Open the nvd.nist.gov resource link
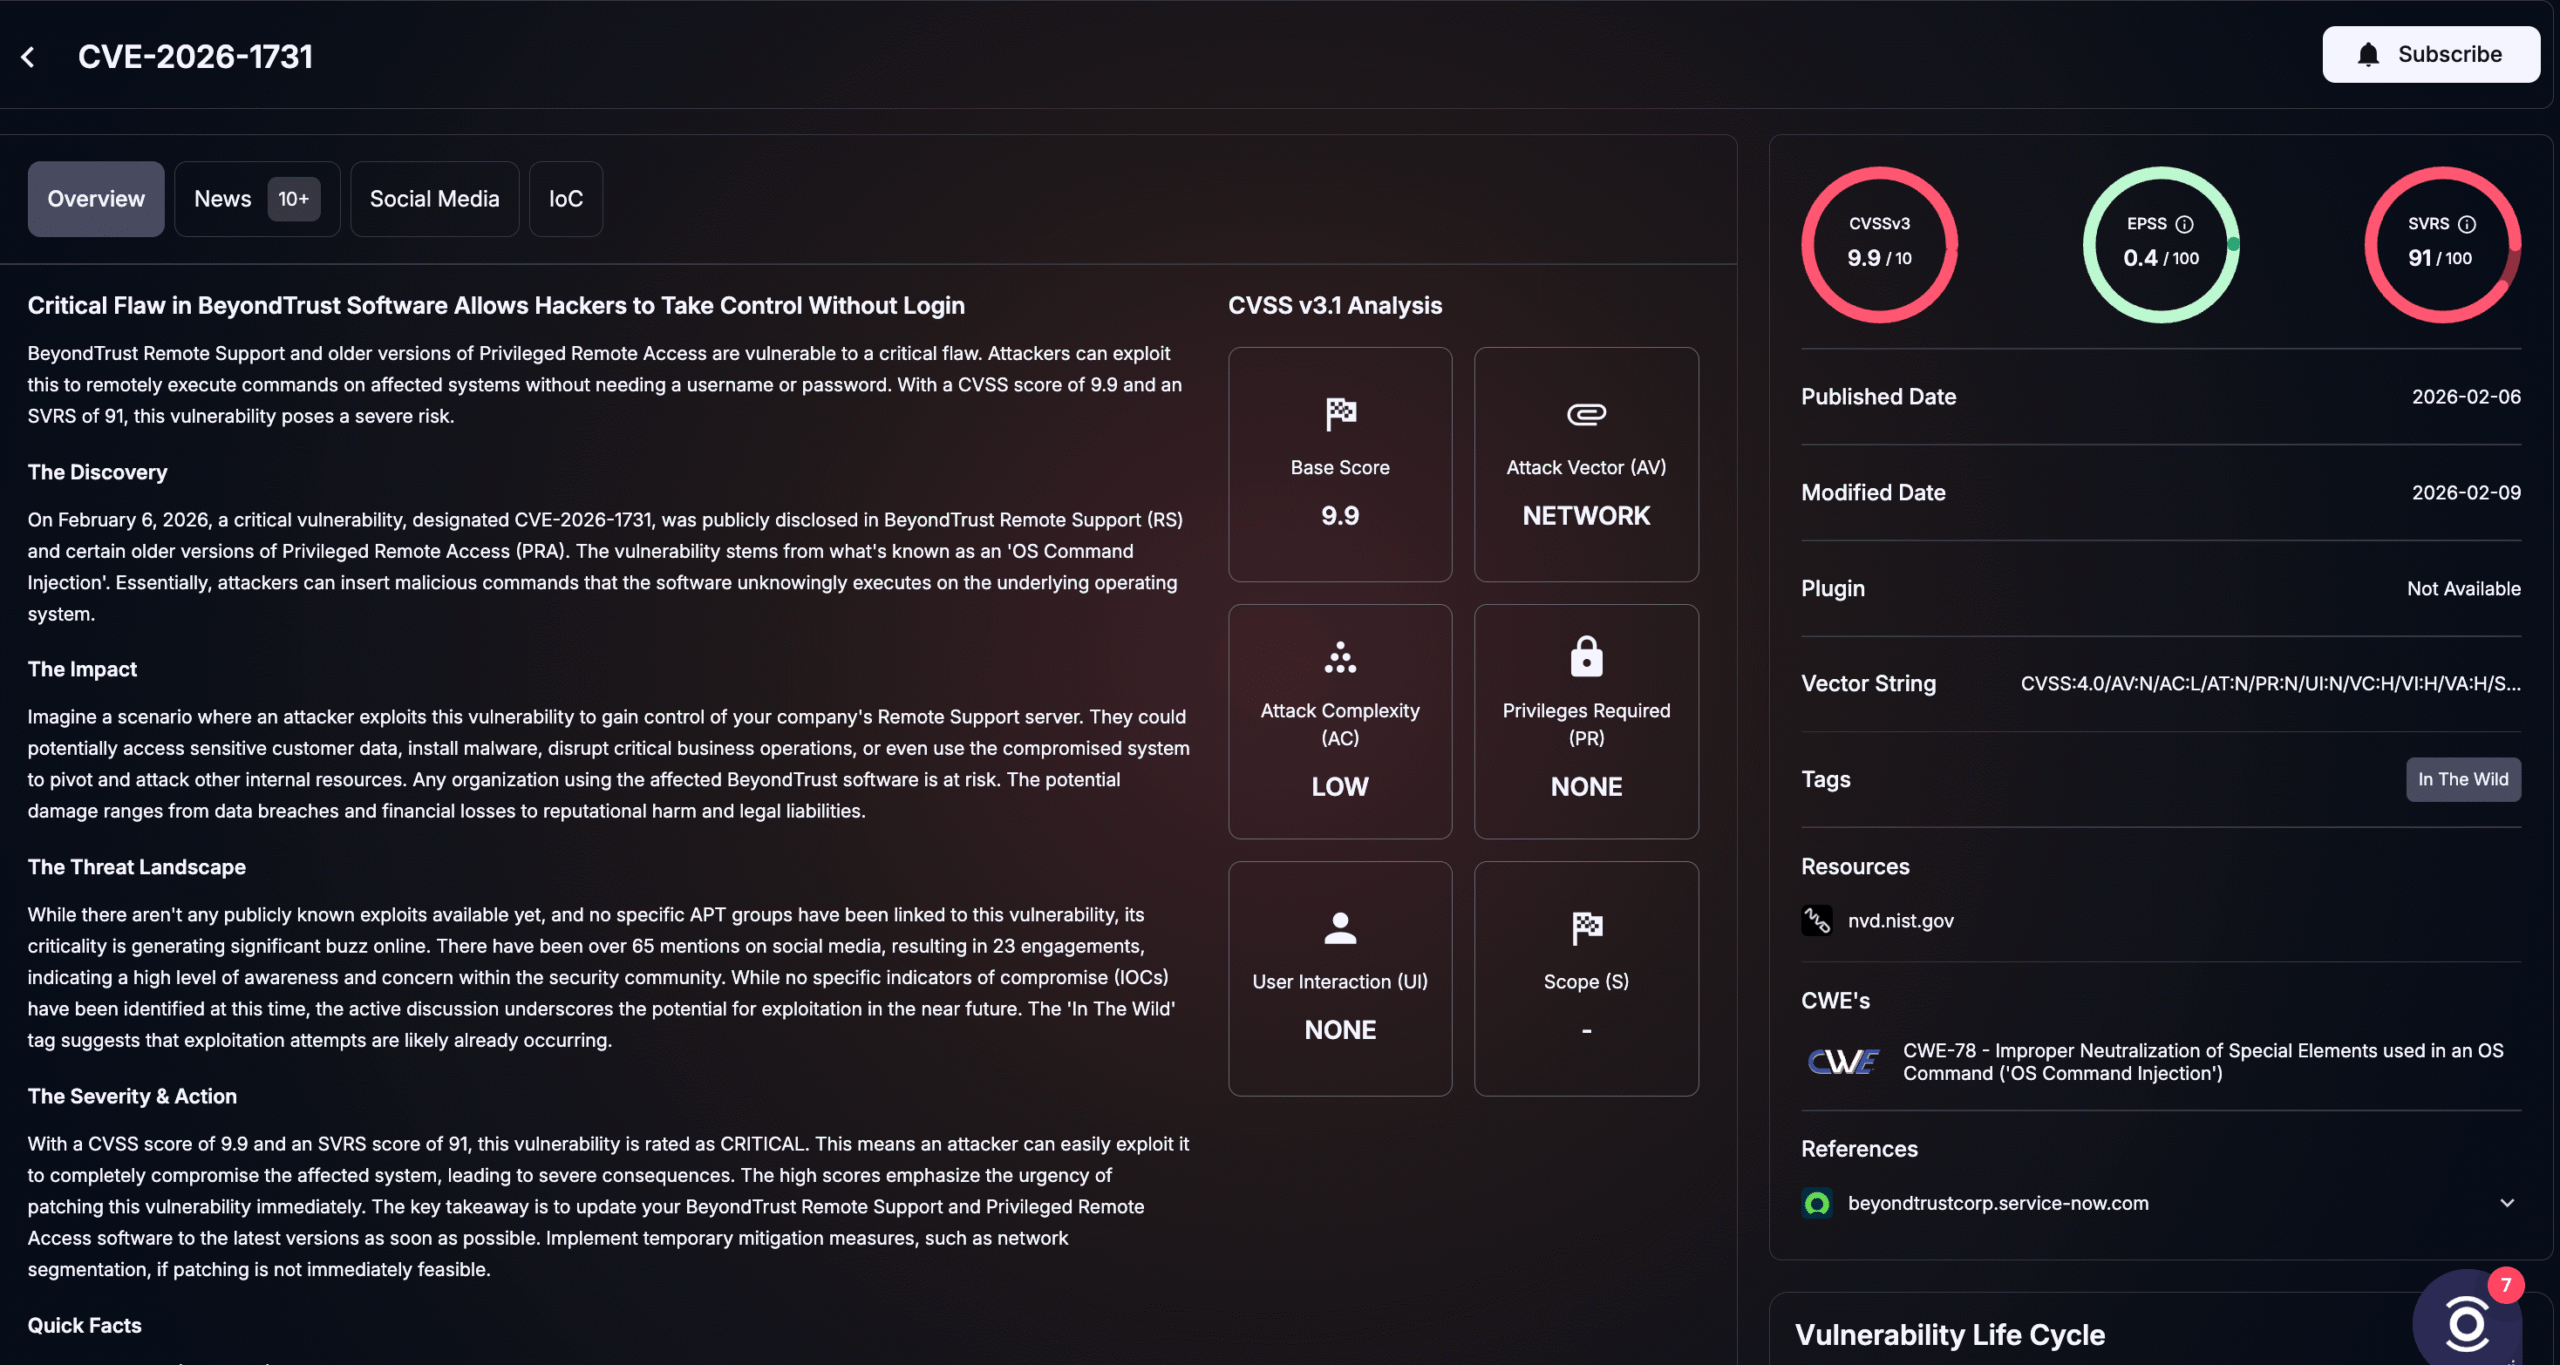The width and height of the screenshot is (2560, 1365). [x=1900, y=921]
